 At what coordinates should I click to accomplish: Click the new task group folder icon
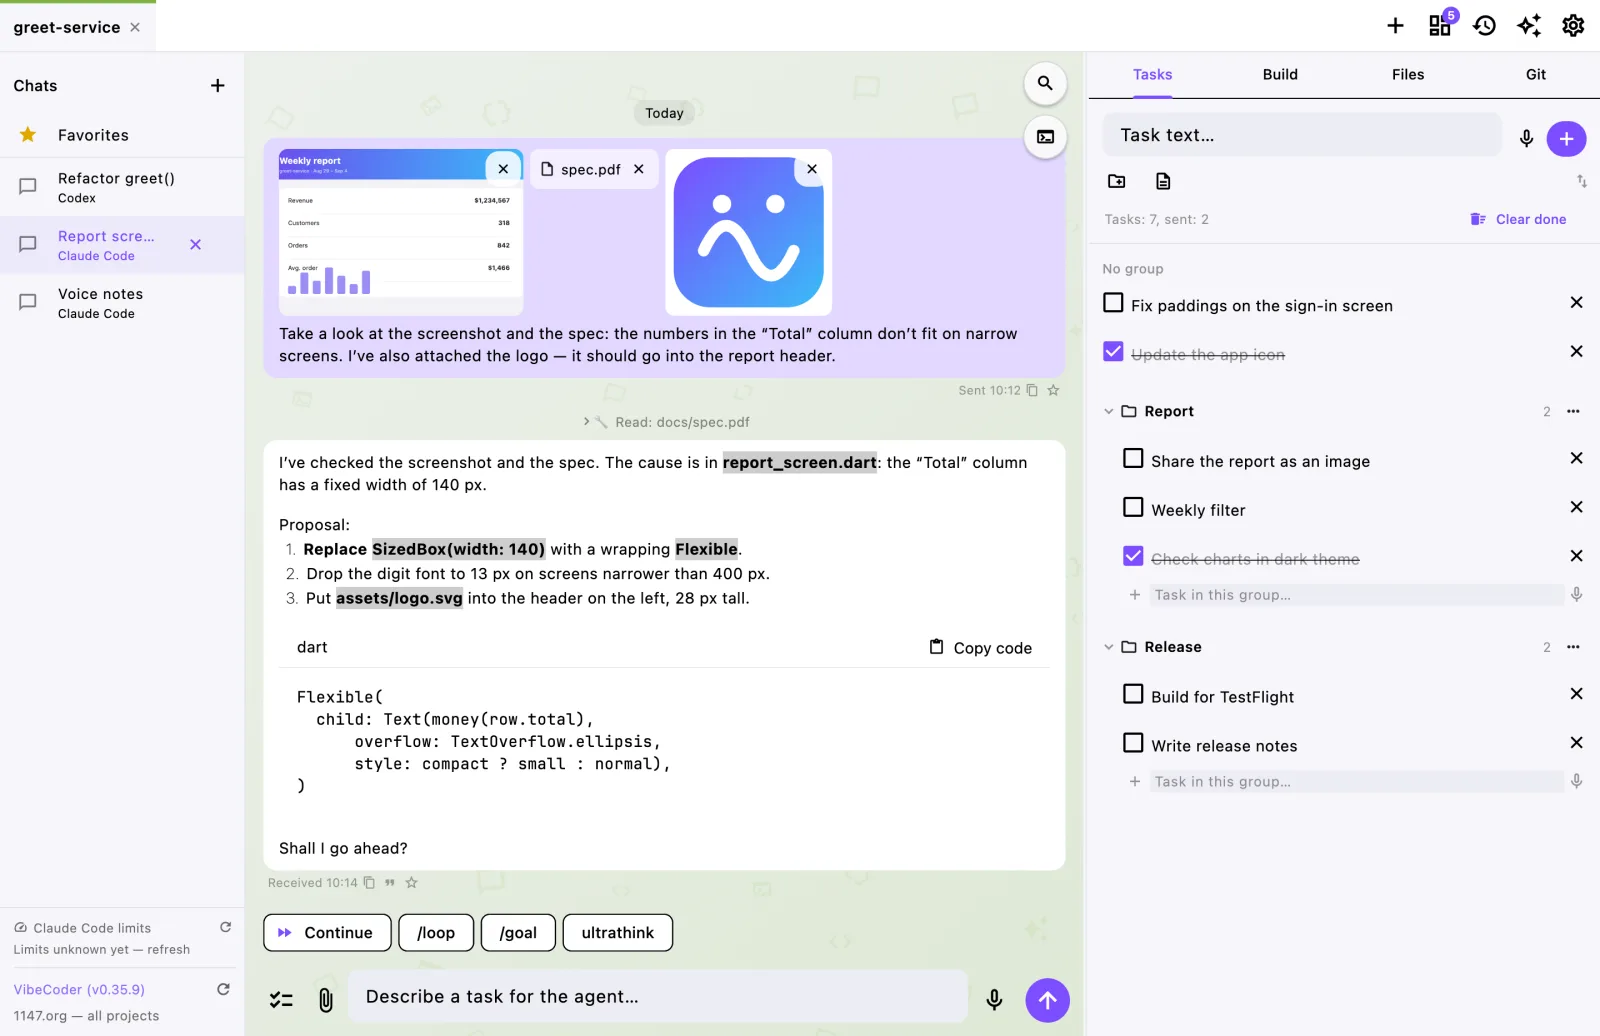[x=1117, y=181]
